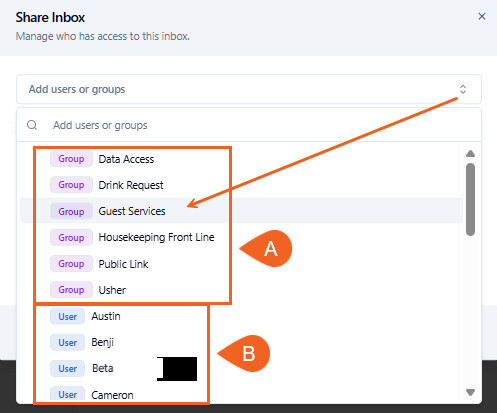This screenshot has width=497, height=413.
Task: Click the Group badge beside Usher
Action: point(71,290)
